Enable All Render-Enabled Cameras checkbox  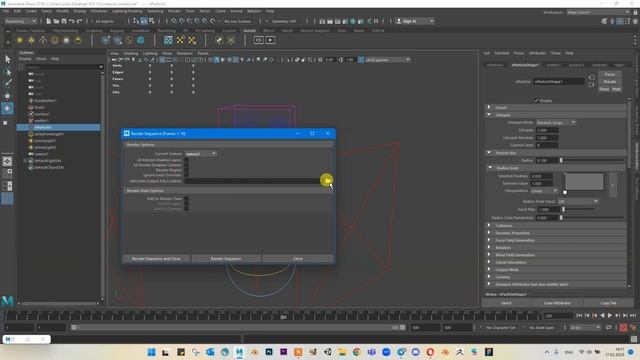[x=187, y=165]
